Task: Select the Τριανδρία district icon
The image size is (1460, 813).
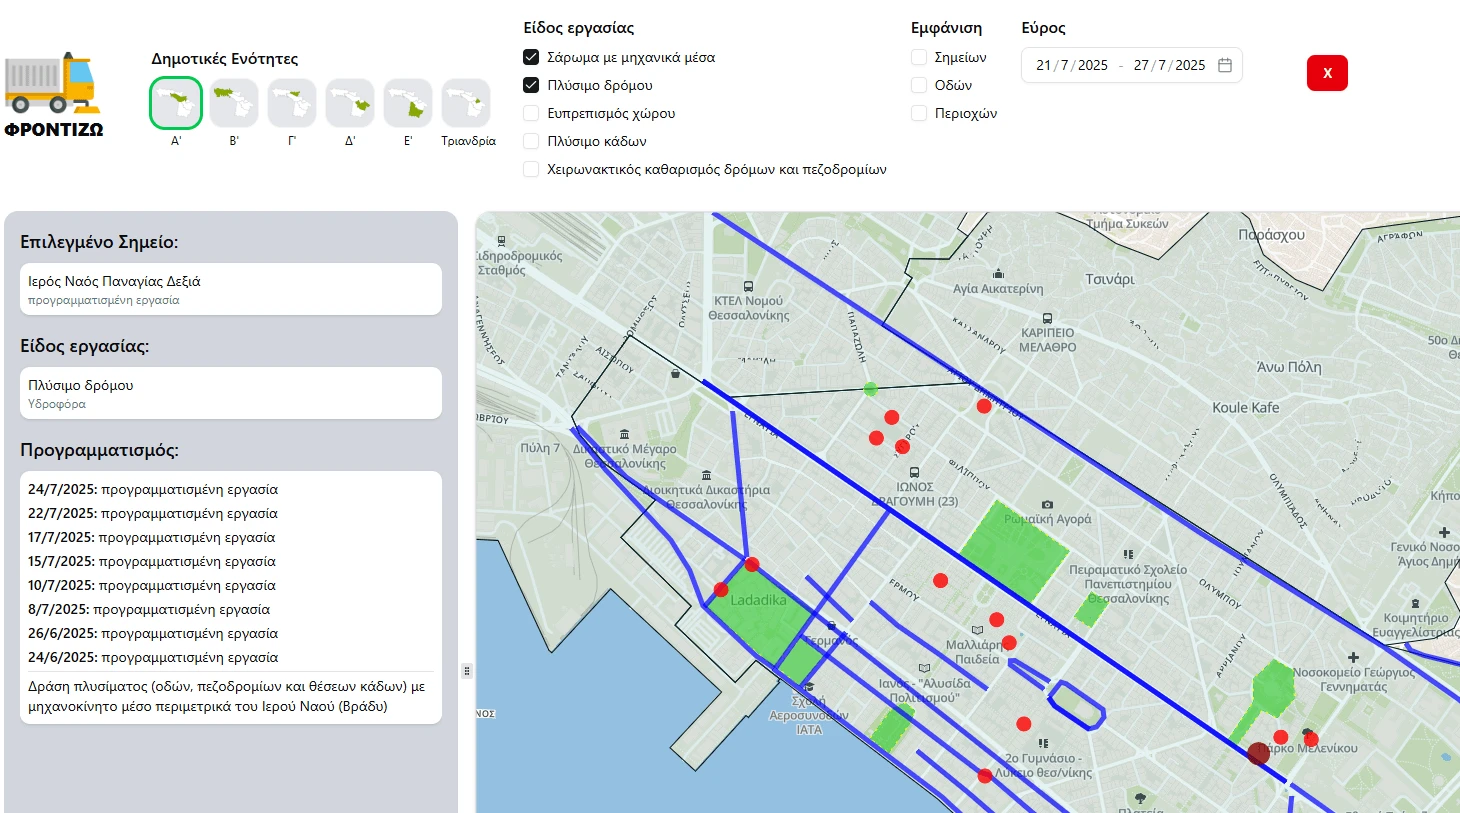Action: 466,103
